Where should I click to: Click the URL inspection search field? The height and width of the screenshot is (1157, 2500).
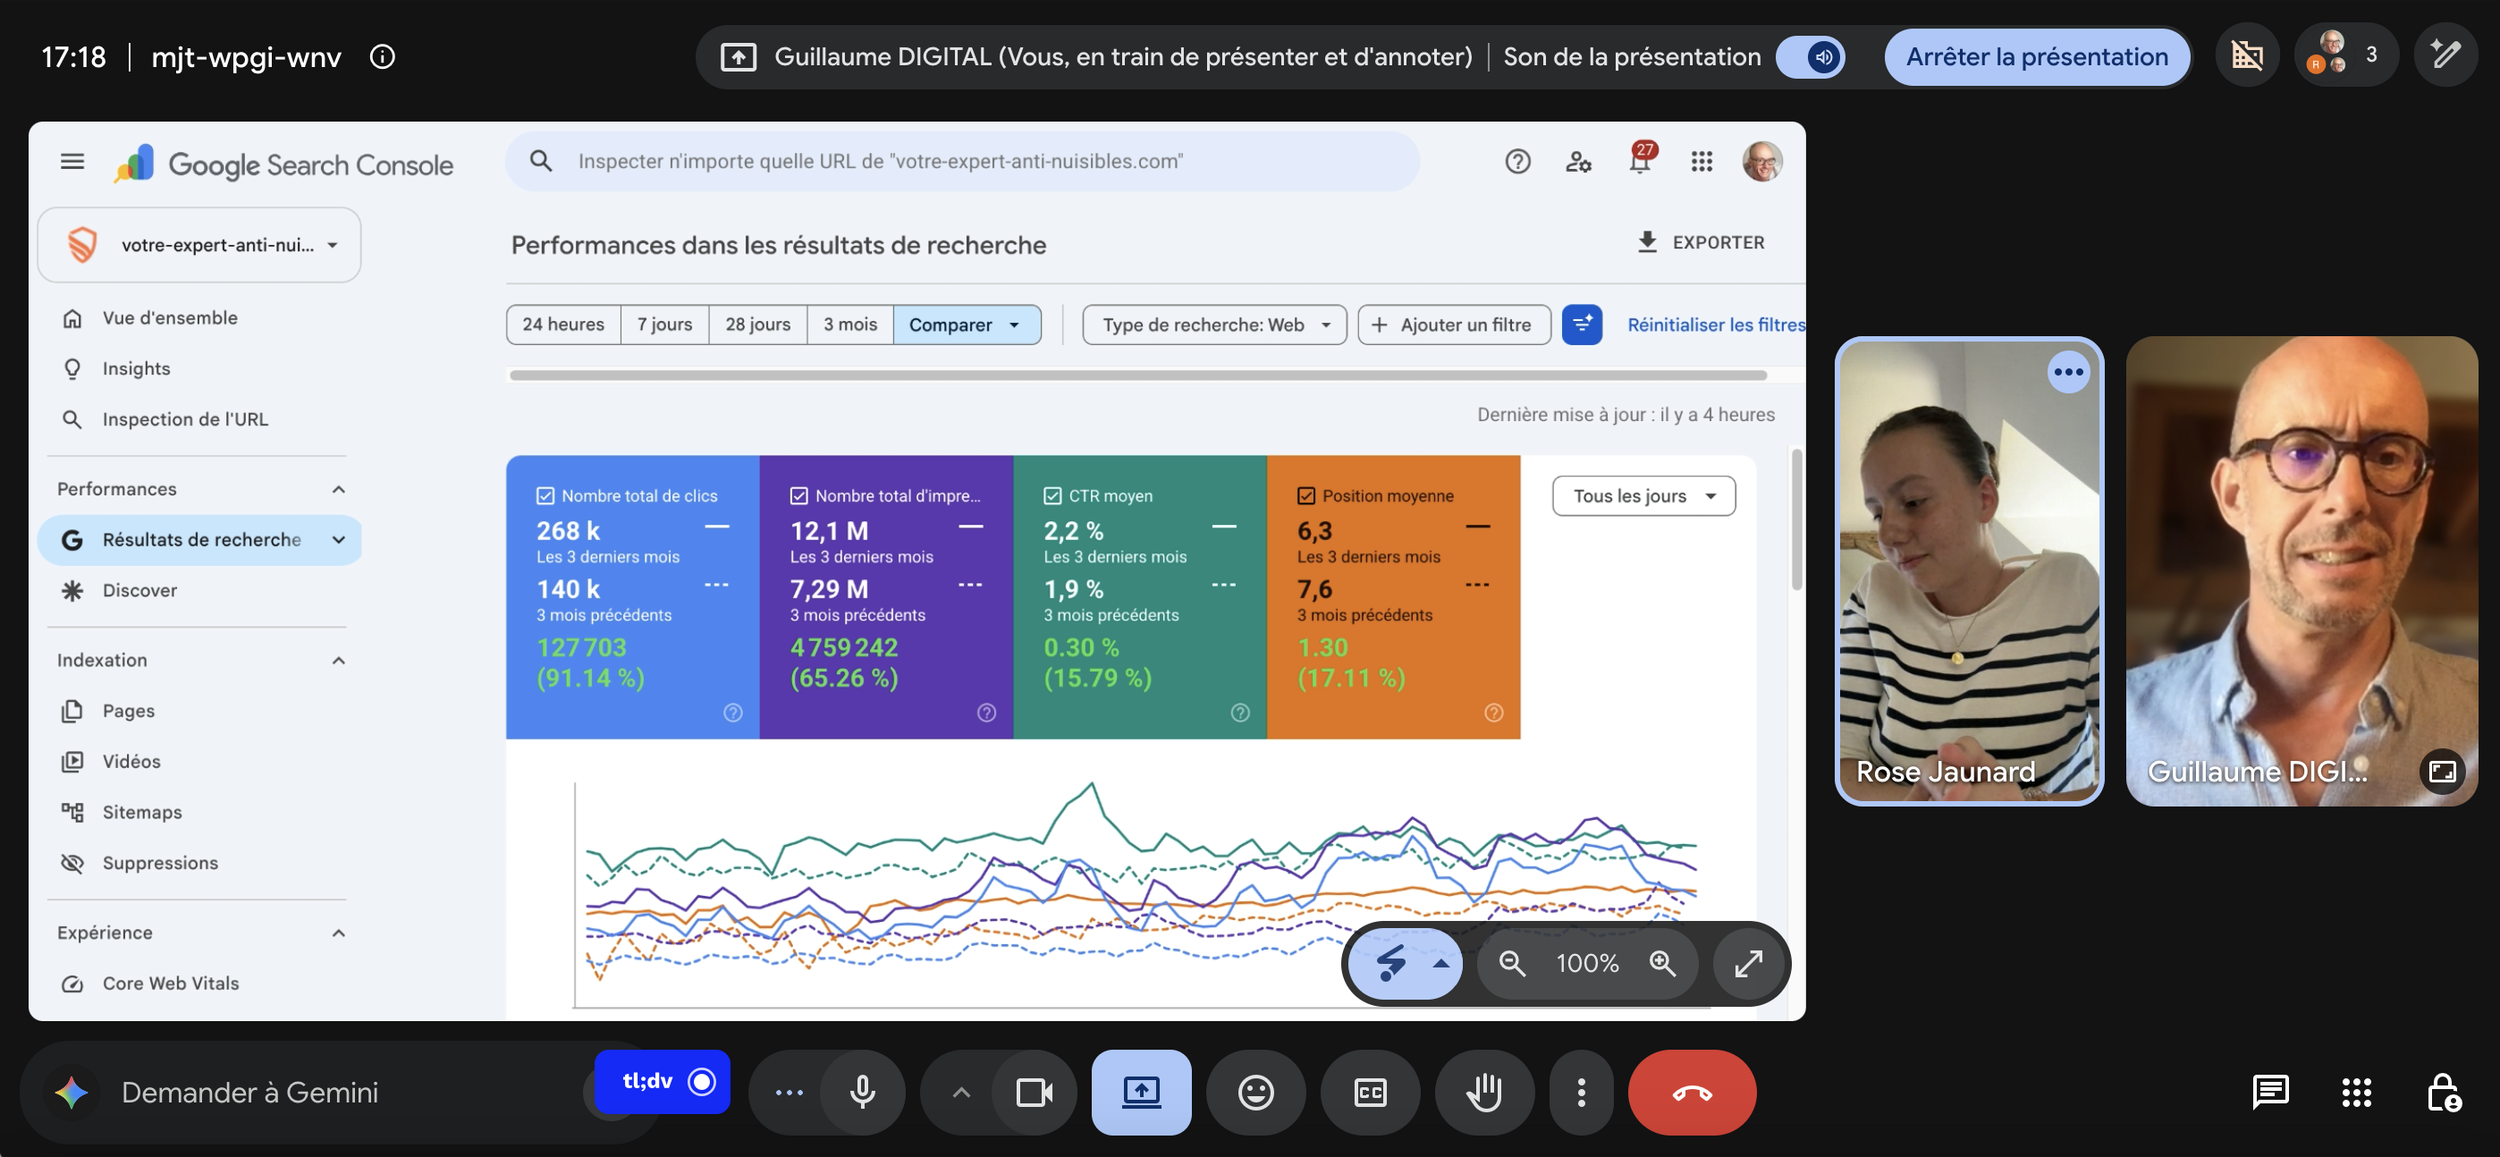point(962,161)
